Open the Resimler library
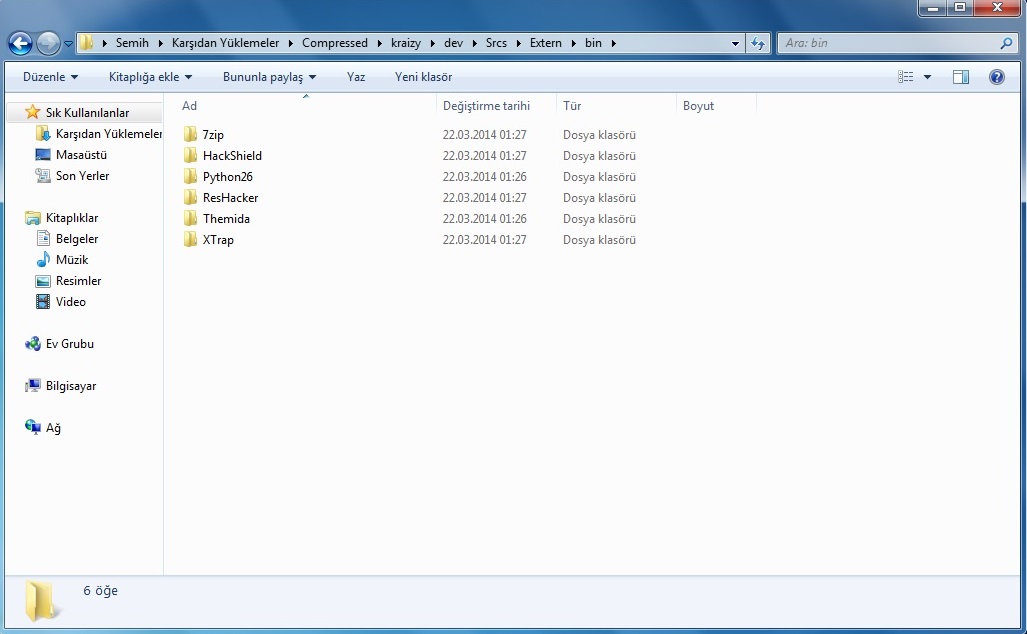 click(x=79, y=280)
